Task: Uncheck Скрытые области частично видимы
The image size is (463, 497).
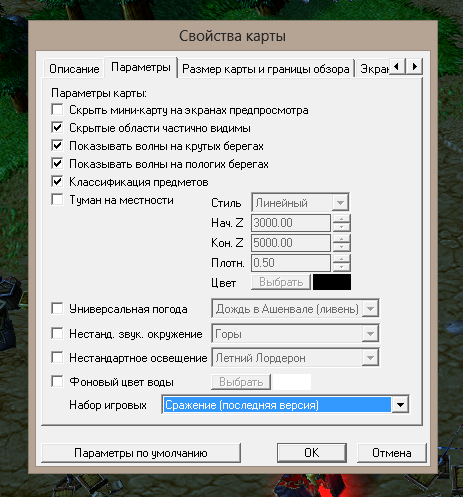Action: pyautogui.click(x=57, y=127)
